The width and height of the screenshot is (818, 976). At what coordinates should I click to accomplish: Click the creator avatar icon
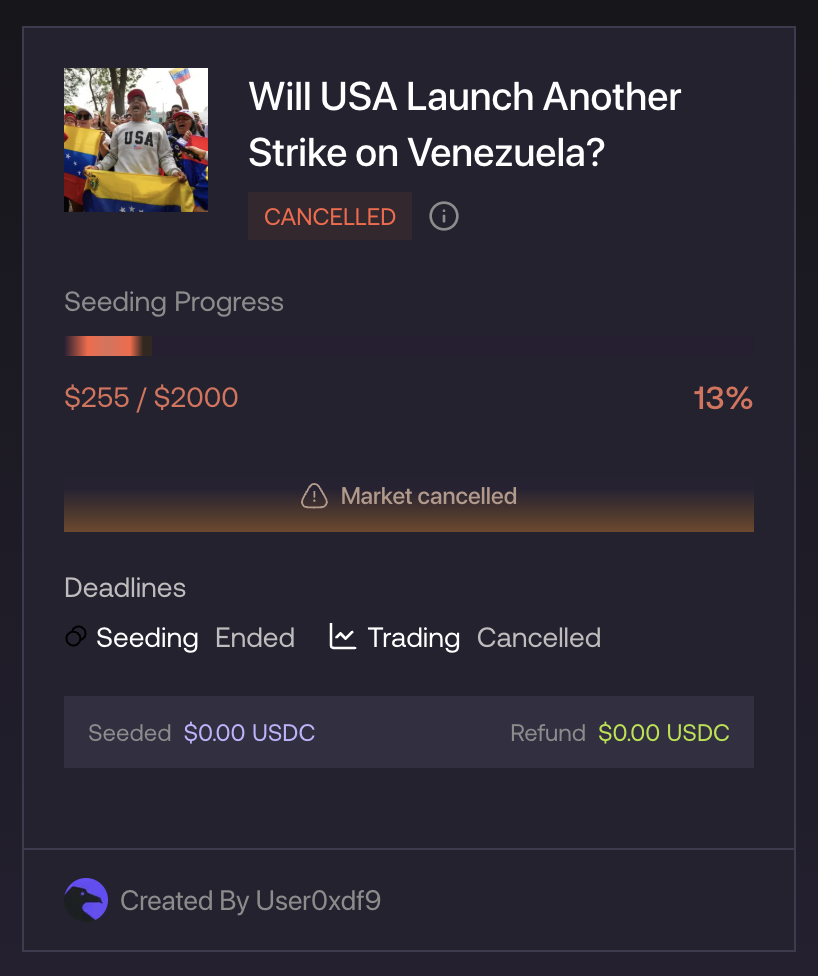(x=84, y=900)
